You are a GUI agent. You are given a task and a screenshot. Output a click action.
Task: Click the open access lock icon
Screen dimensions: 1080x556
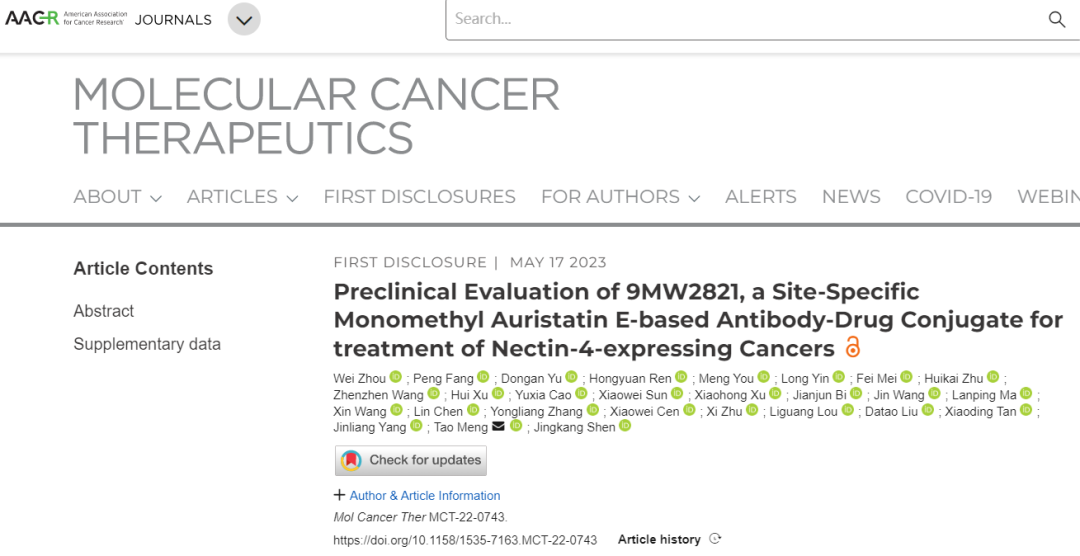(x=852, y=348)
